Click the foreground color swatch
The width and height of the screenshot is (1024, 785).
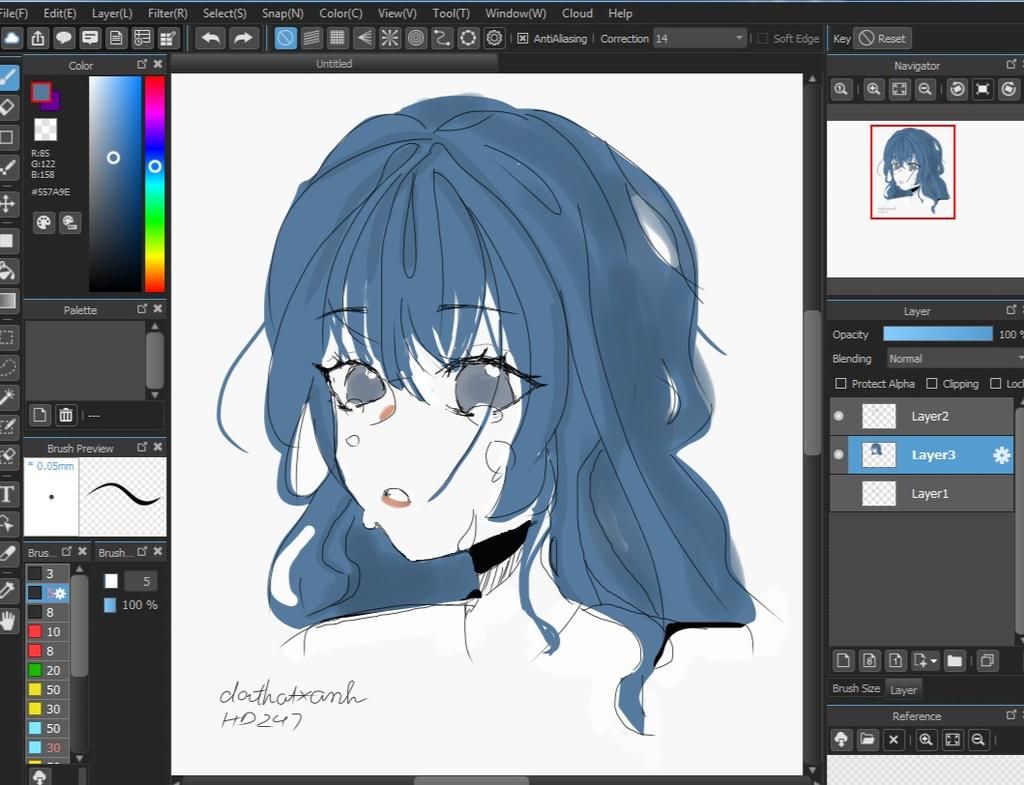click(41, 93)
